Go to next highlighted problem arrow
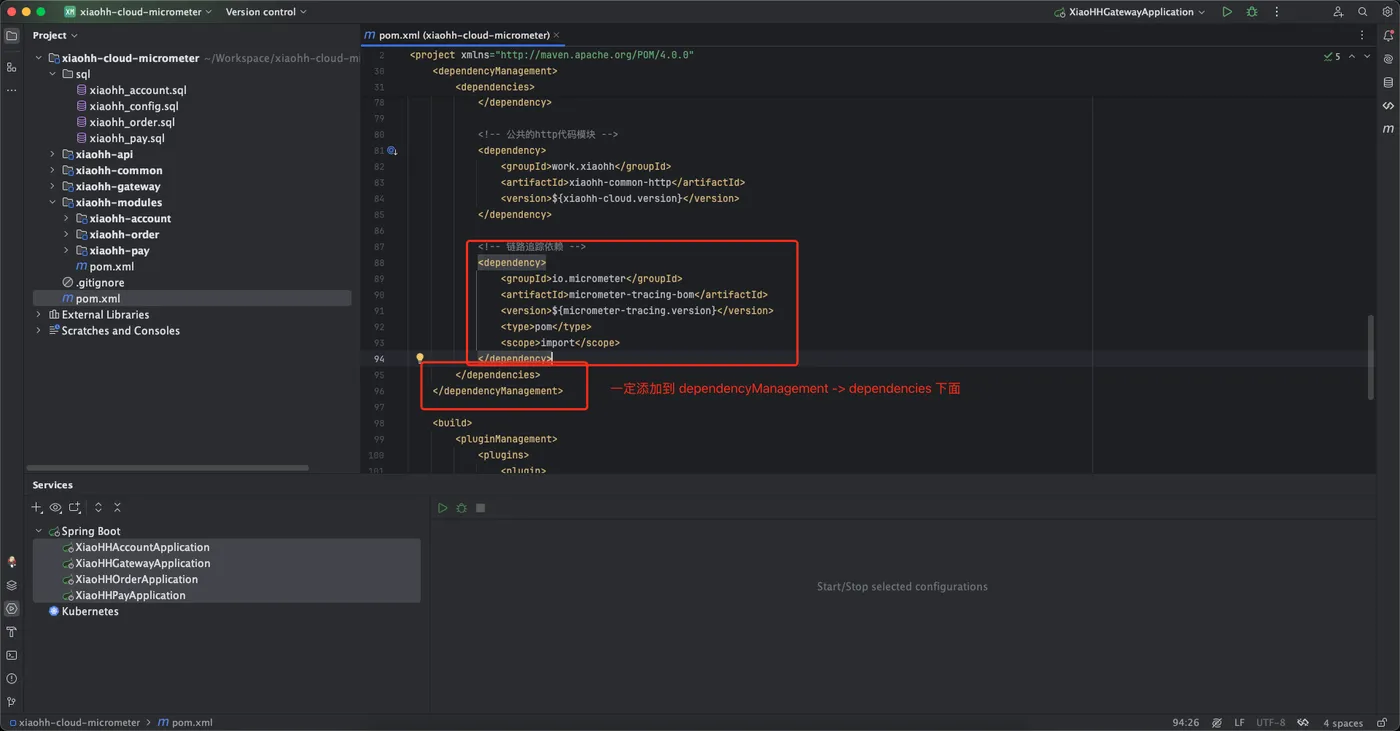The height and width of the screenshot is (731, 1400). (1367, 57)
